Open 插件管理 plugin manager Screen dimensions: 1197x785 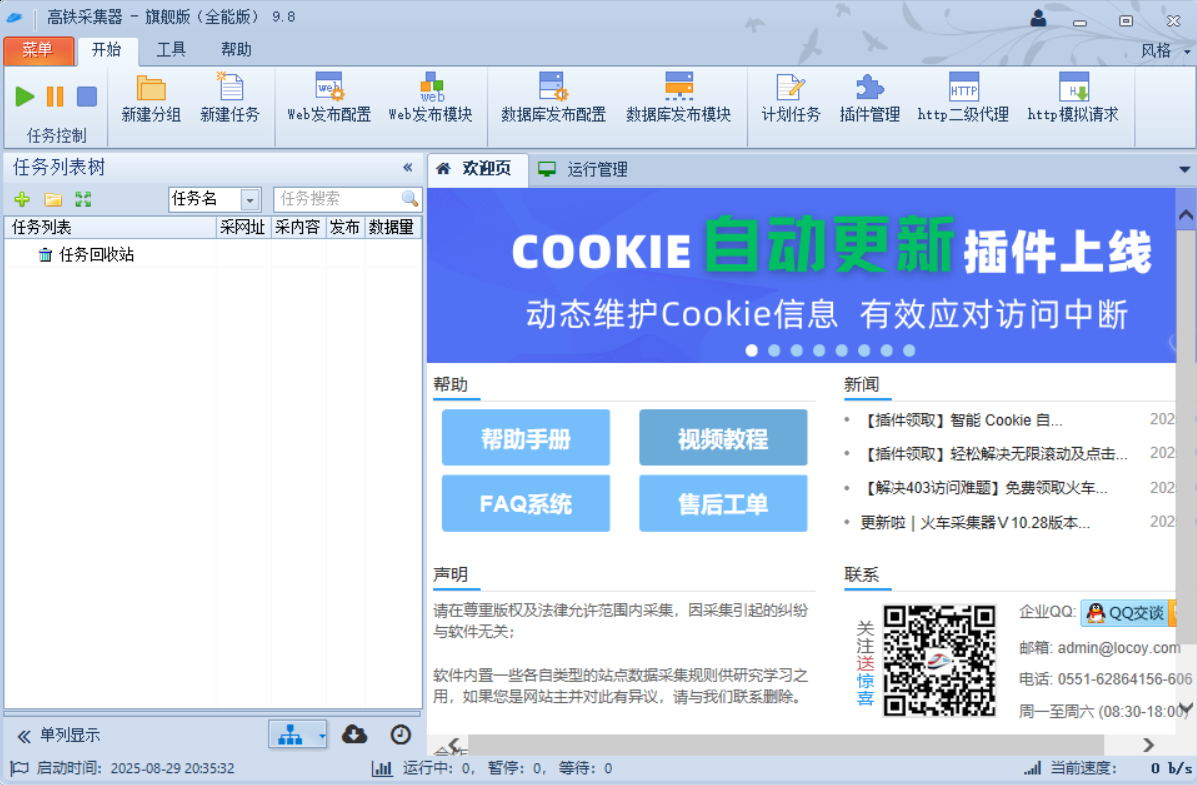(870, 99)
